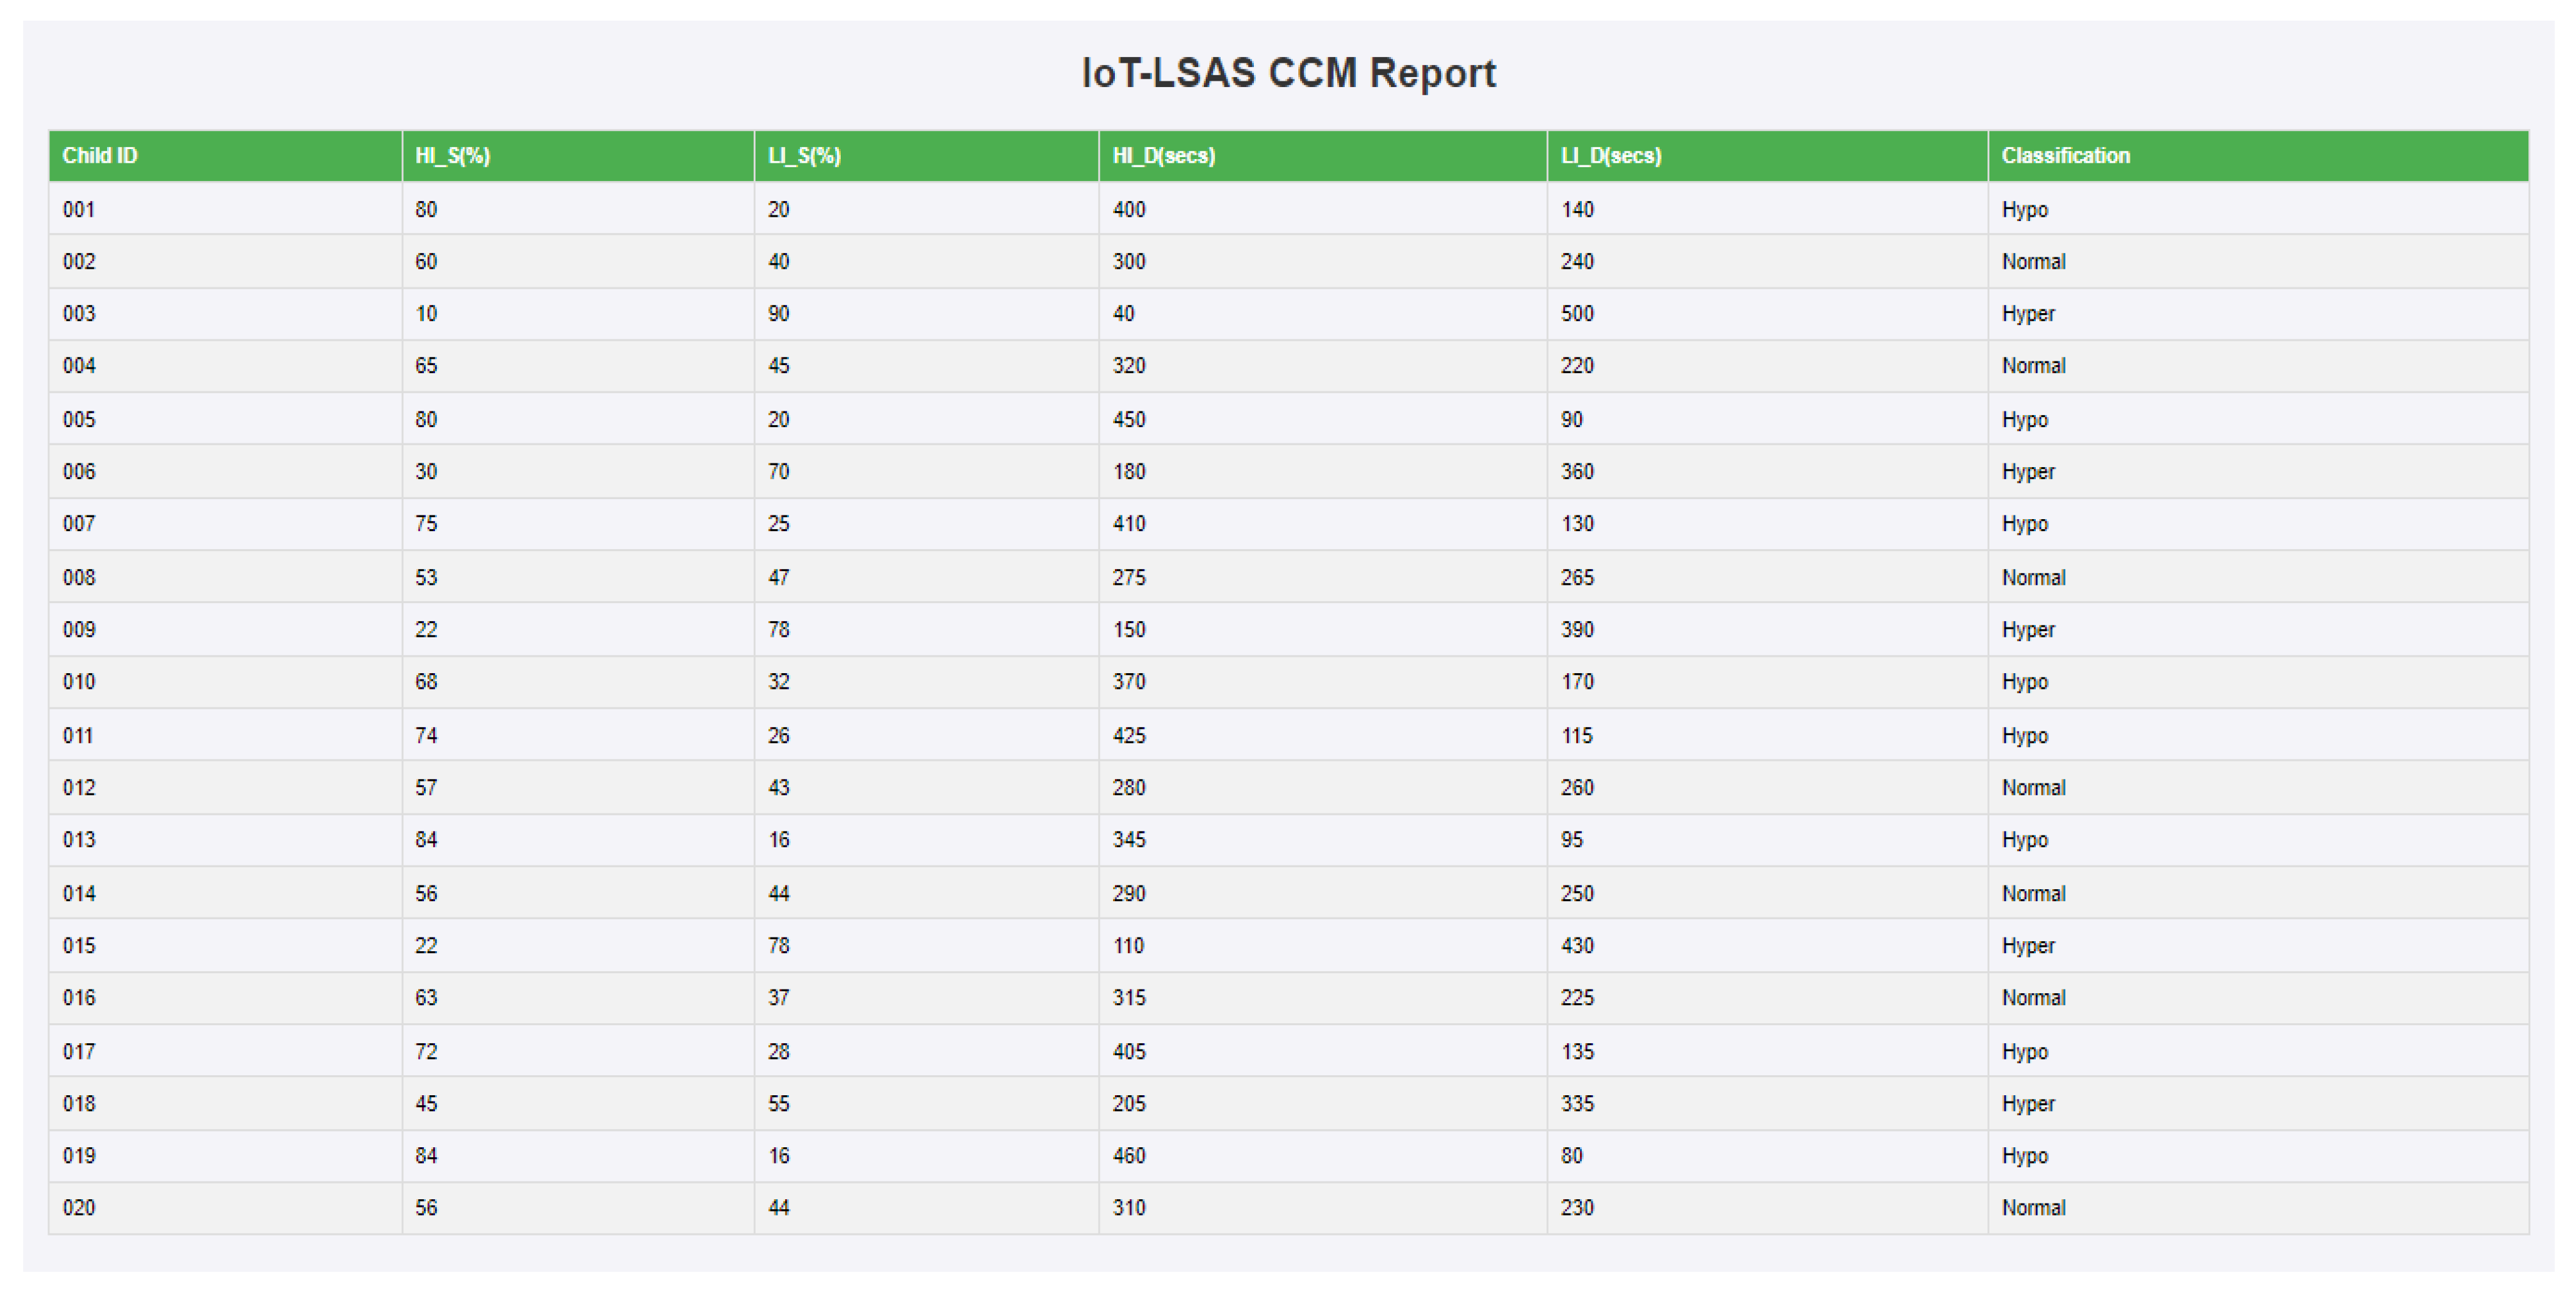Select Child ID 003 row cell
Viewport: 2576px width, 1290px height.
click(x=79, y=314)
